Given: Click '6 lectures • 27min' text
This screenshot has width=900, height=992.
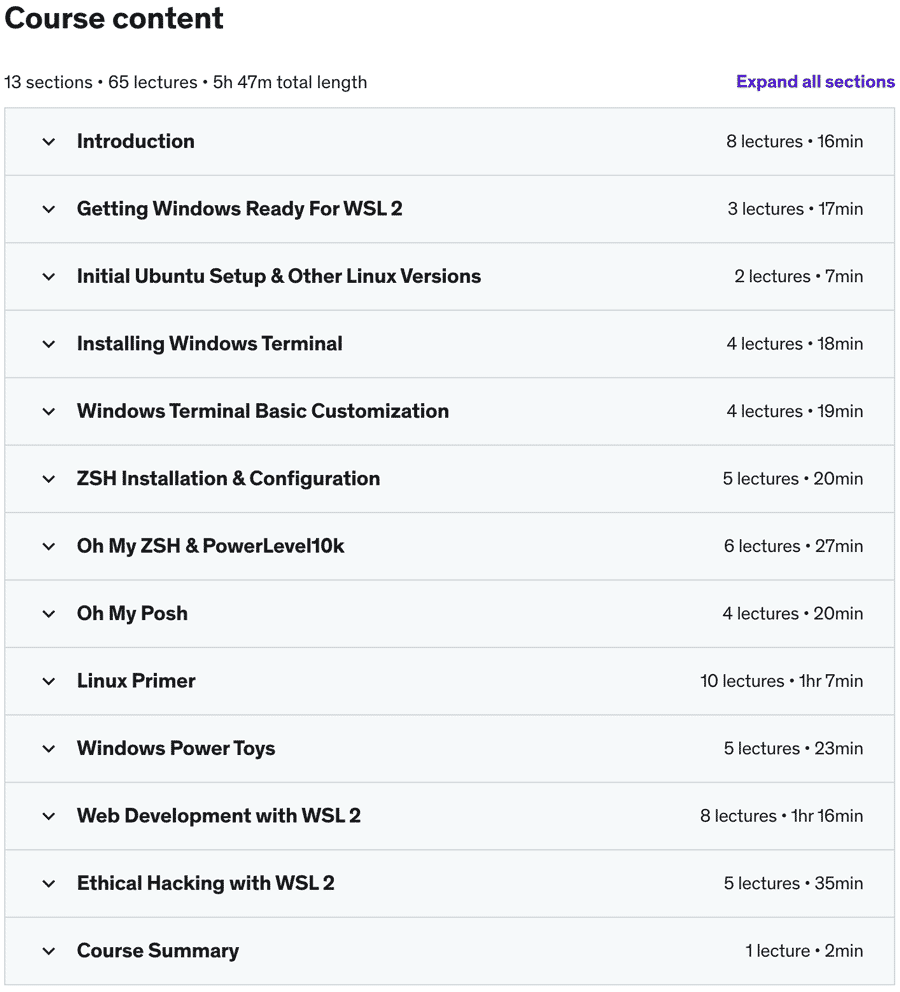Looking at the screenshot, I should (794, 547).
